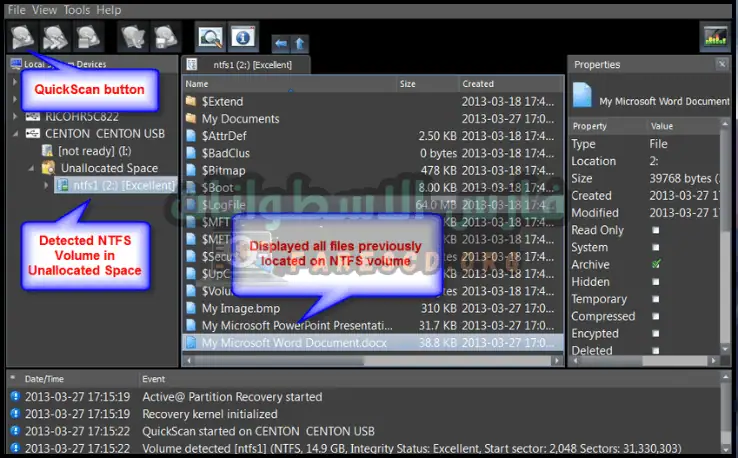This screenshot has width=738, height=458.
Task: Click the chart icon at top right
Action: click(715, 37)
